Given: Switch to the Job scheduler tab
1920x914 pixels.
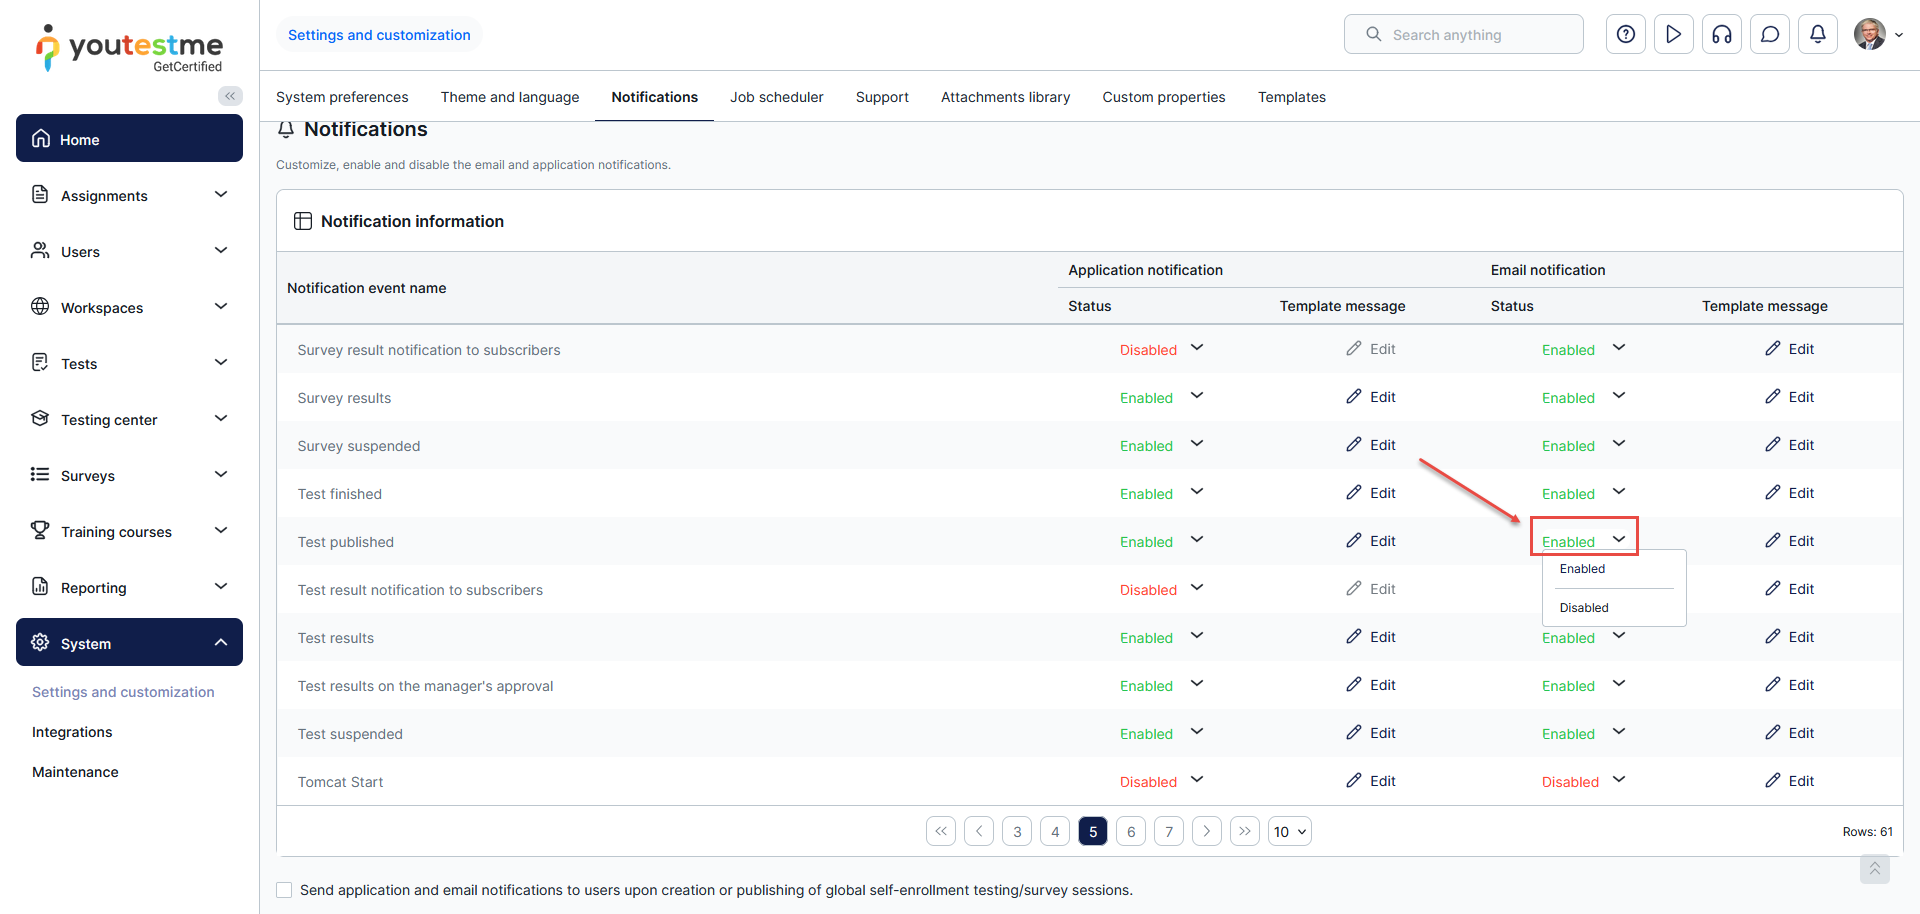Looking at the screenshot, I should pos(776,97).
